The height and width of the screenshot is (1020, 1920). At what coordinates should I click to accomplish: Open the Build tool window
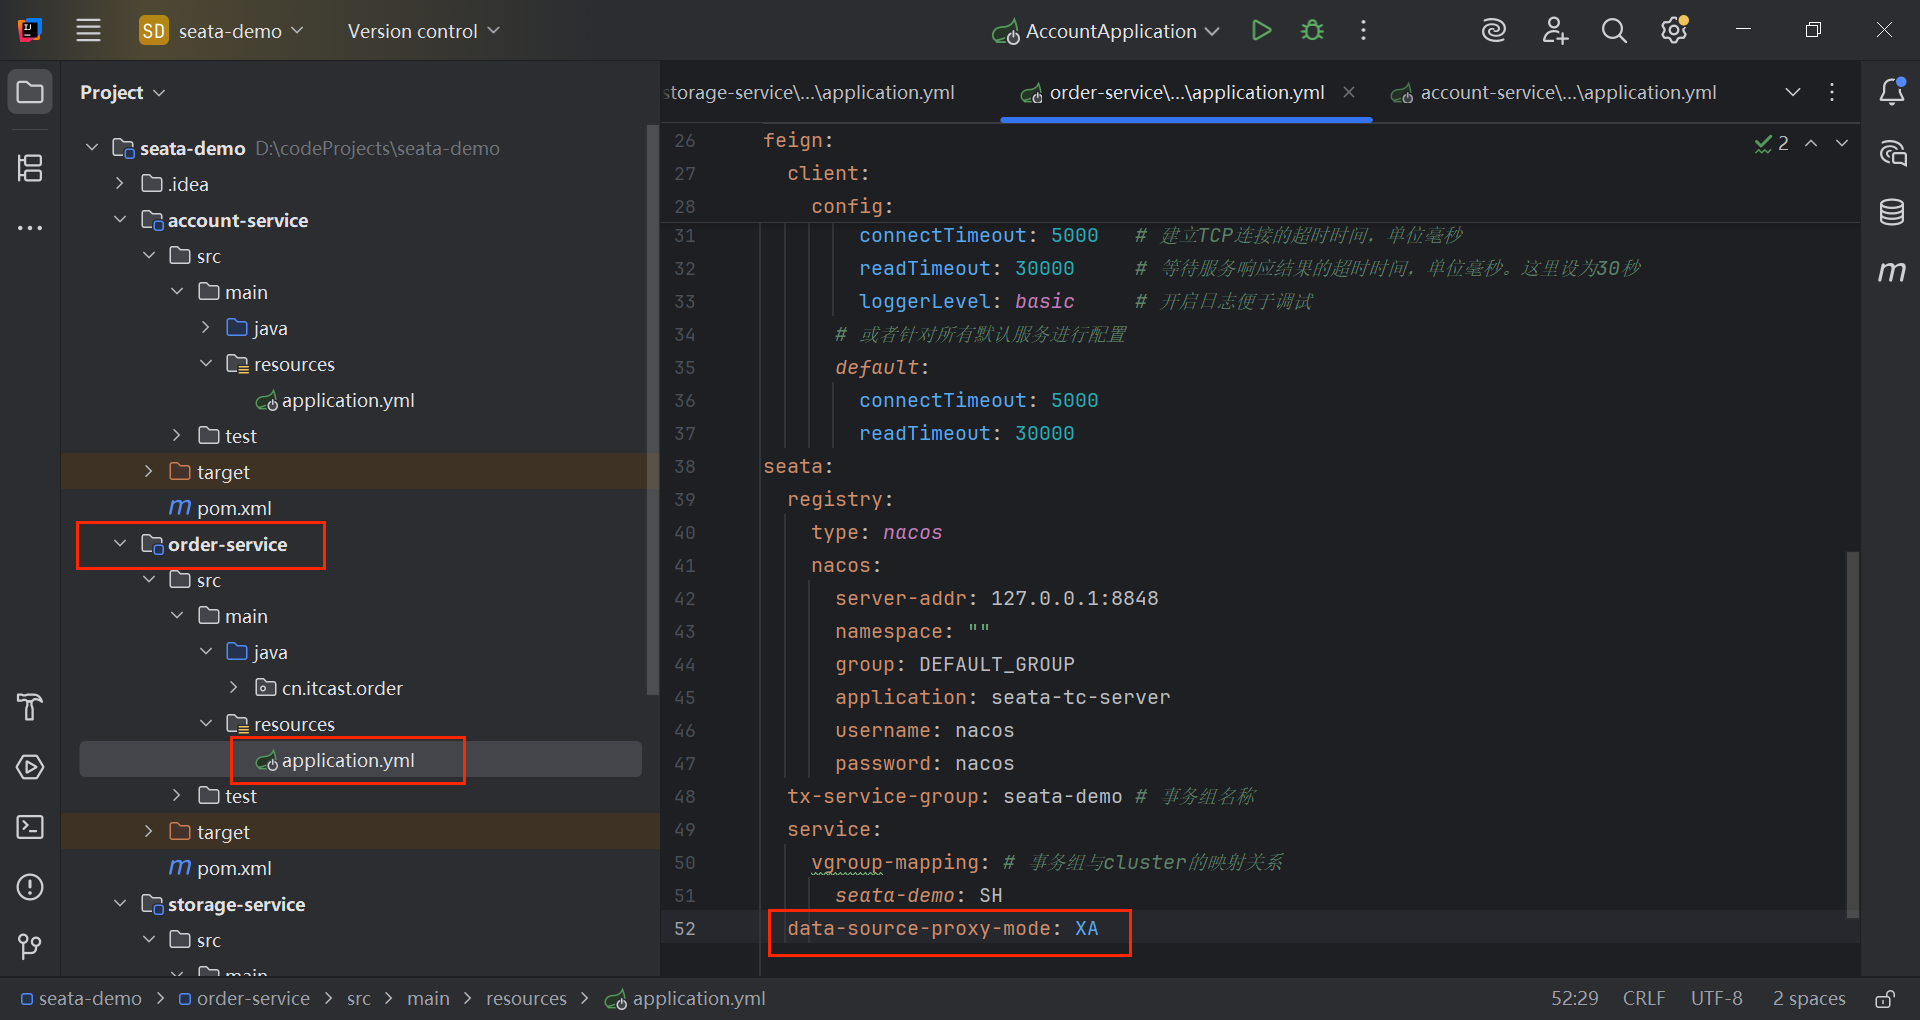[x=30, y=707]
